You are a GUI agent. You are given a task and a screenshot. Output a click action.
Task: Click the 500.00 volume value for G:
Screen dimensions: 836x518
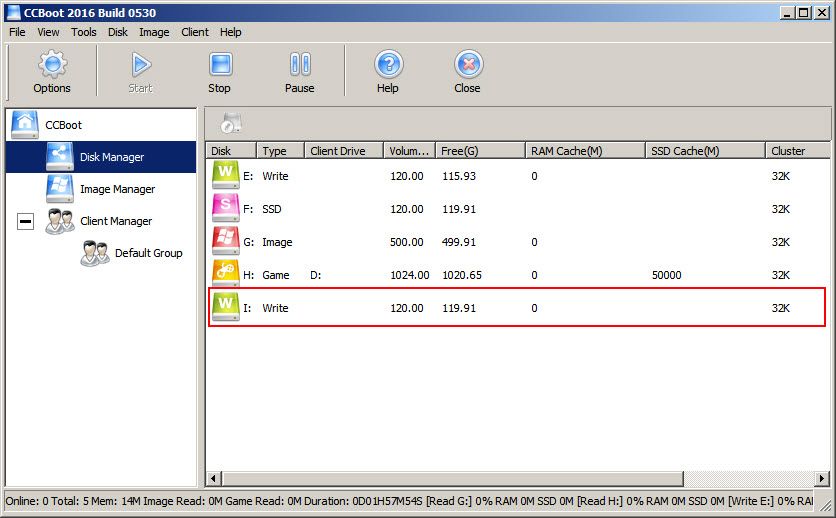pyautogui.click(x=406, y=242)
